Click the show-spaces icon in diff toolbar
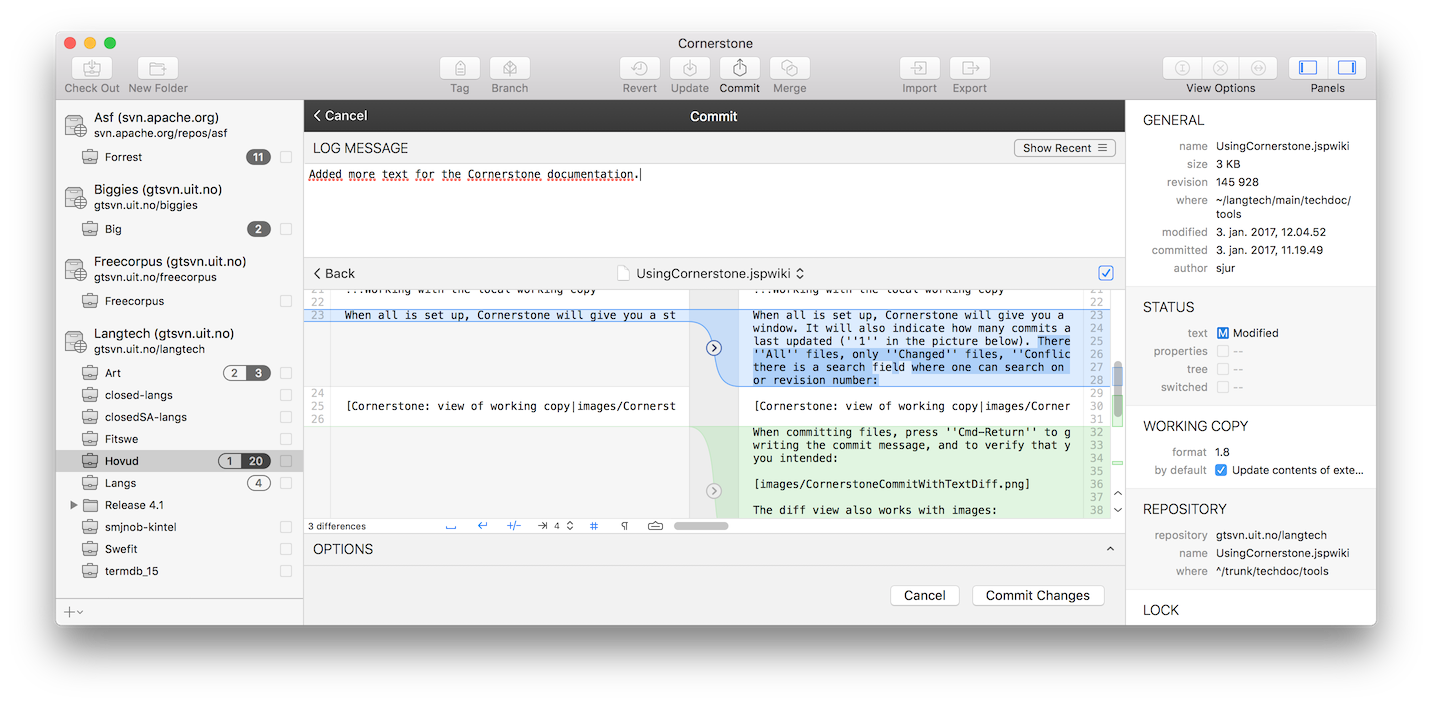 (451, 526)
